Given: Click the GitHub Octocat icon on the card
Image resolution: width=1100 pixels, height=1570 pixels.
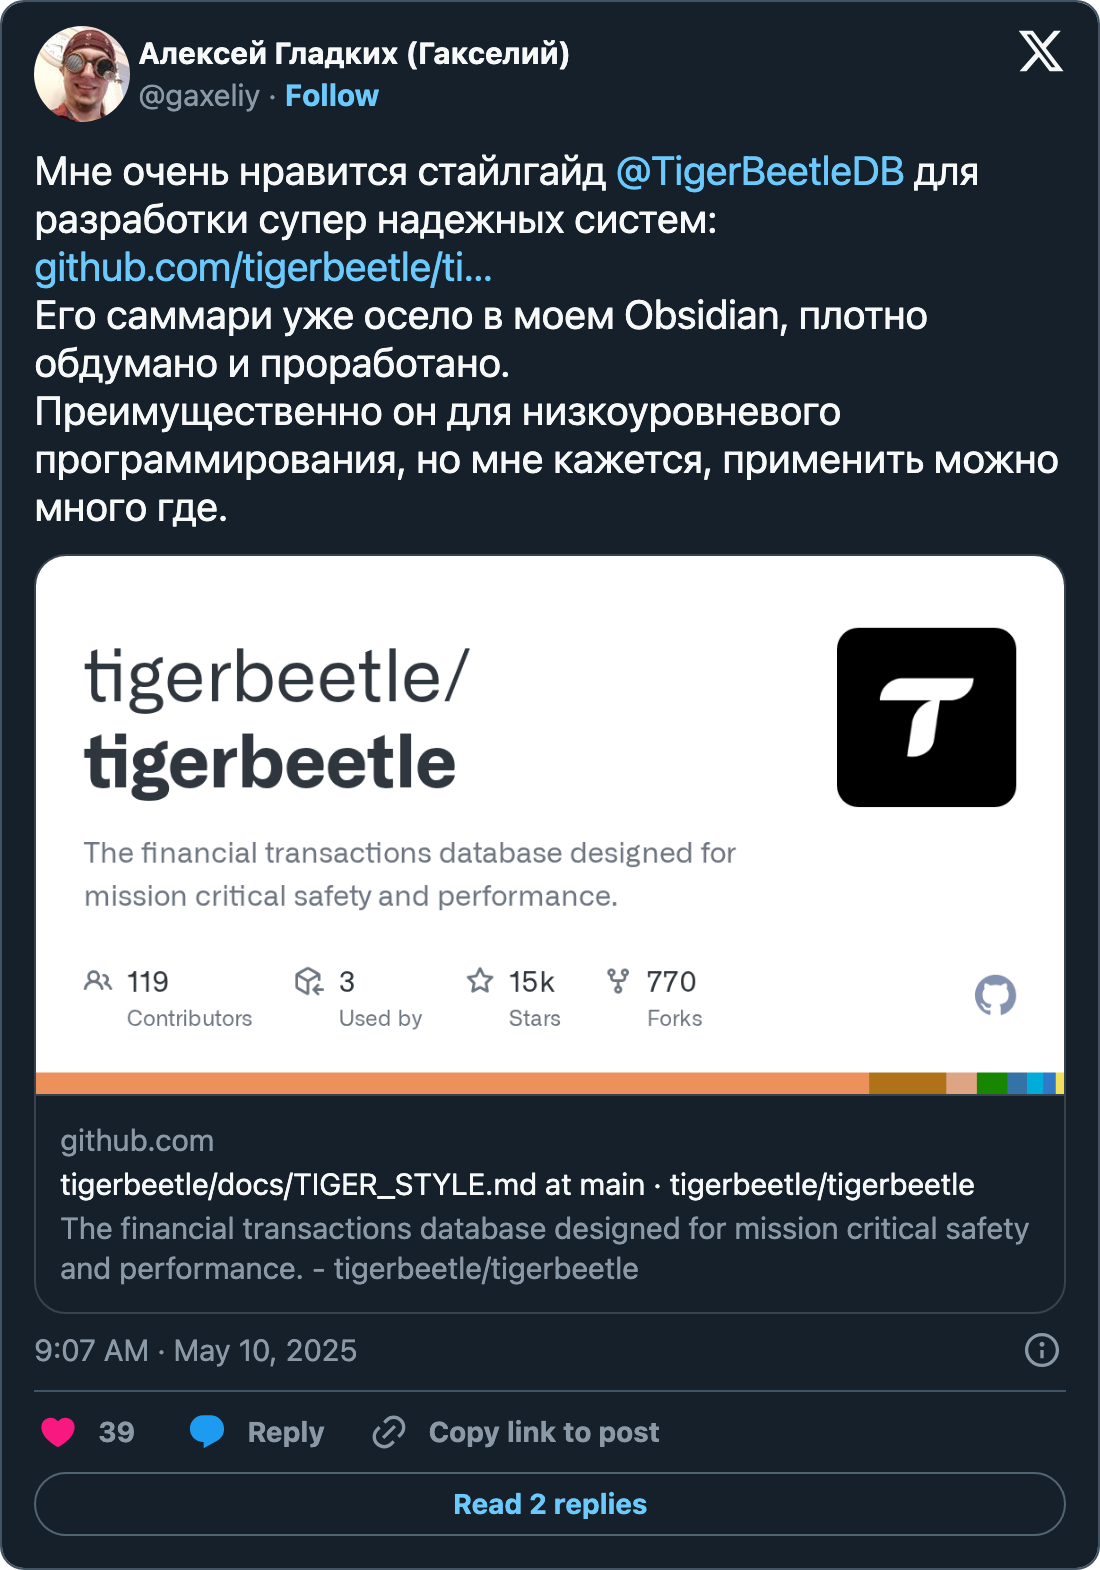Looking at the screenshot, I should coord(996,993).
